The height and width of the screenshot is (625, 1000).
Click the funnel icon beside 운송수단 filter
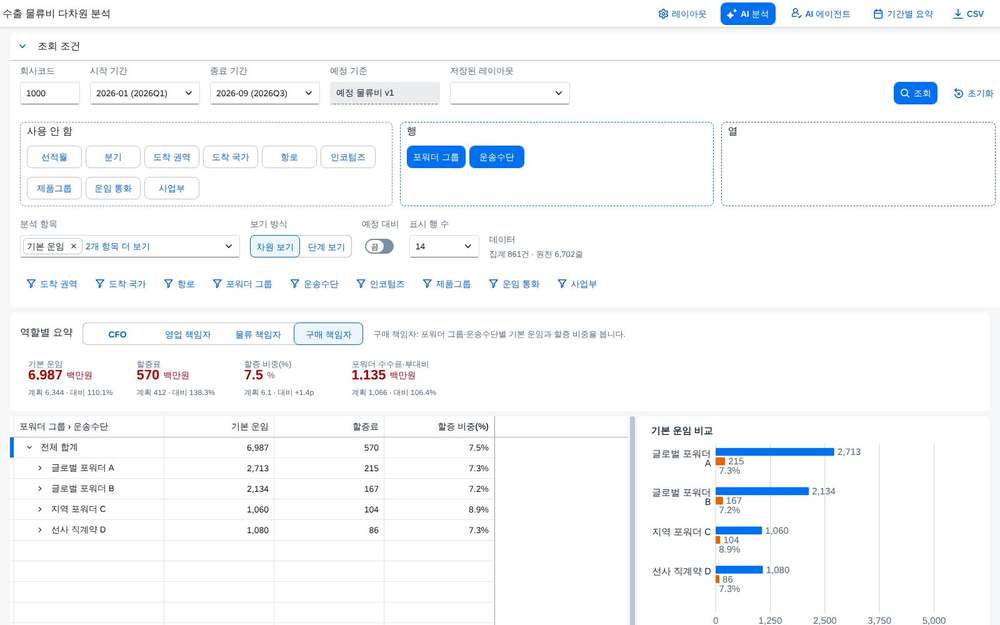[x=295, y=284]
